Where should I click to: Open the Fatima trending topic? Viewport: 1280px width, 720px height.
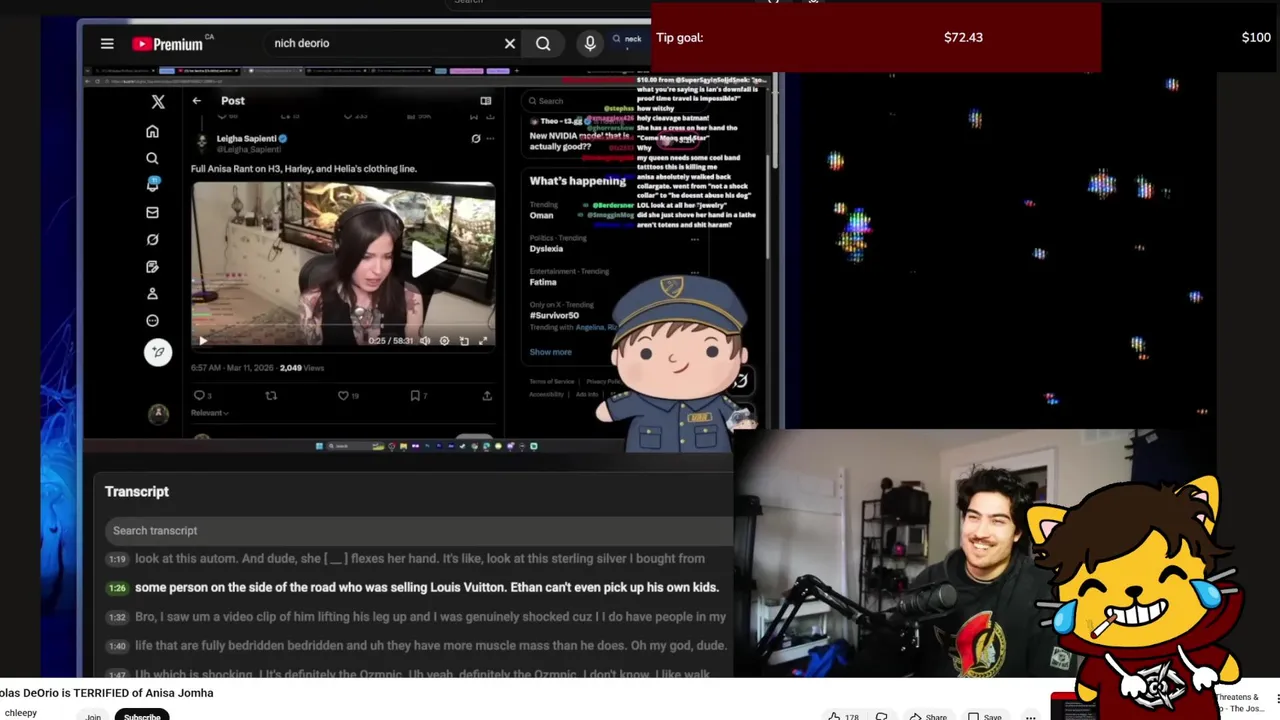point(543,282)
